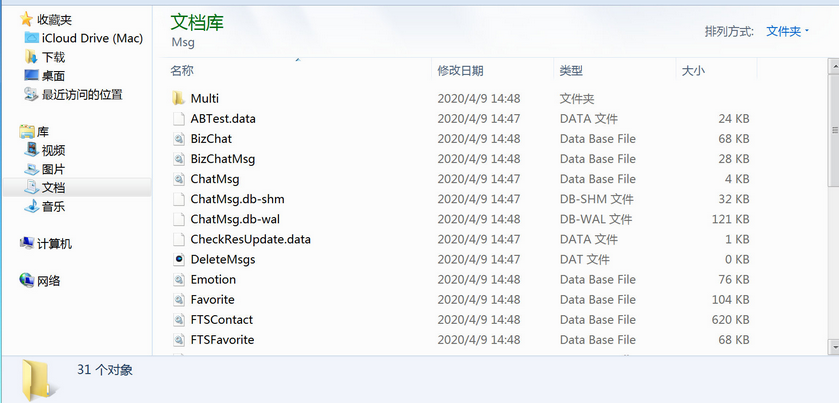Select the file name ABTest.data
This screenshot has width=840, height=405.
point(223,118)
